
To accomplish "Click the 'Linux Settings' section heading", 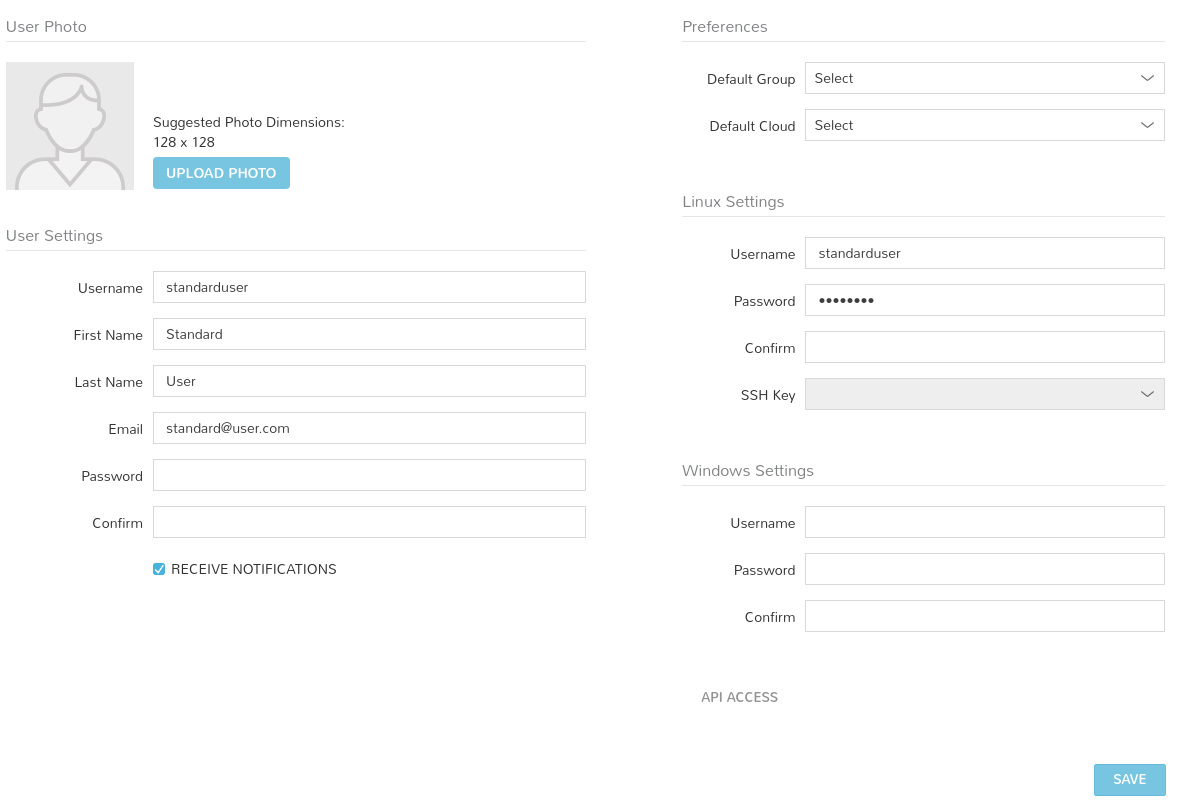I will pyautogui.click(x=733, y=202).
